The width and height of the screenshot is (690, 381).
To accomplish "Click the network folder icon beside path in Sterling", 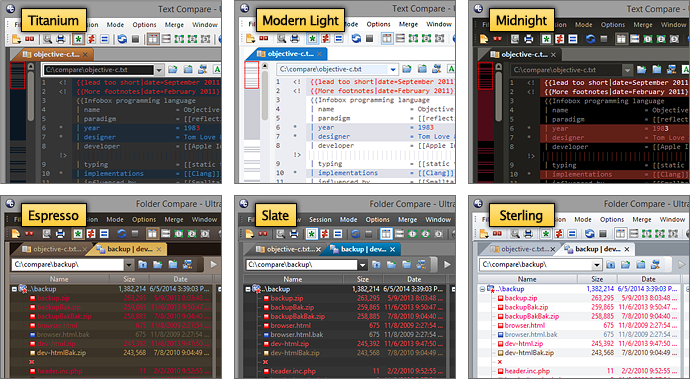I will point(656,264).
